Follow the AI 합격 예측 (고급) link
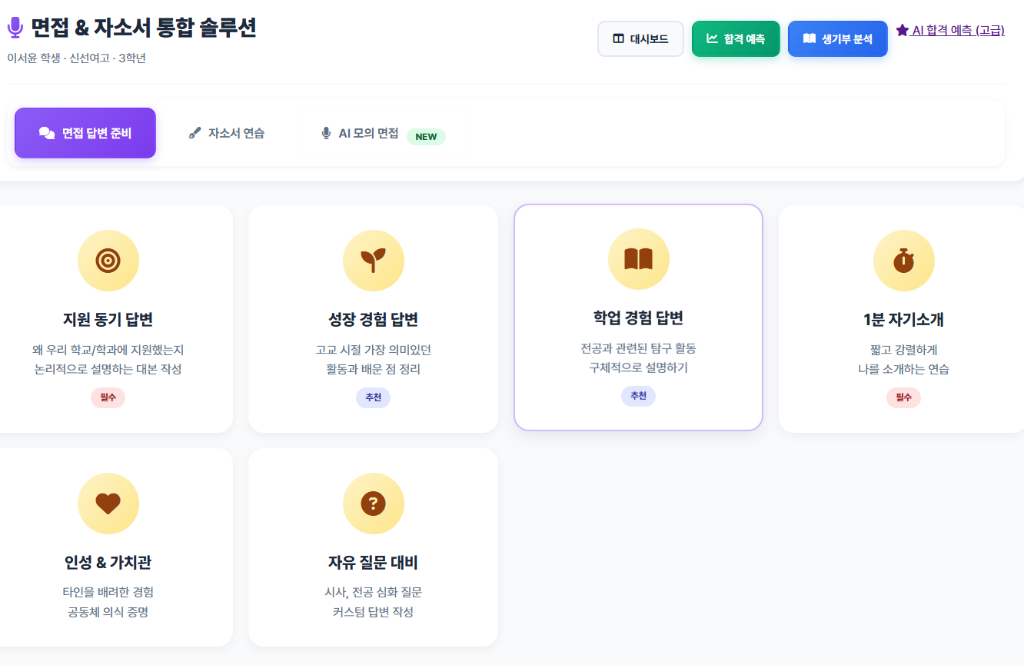Screen dimensions: 1024x666 tap(949, 31)
